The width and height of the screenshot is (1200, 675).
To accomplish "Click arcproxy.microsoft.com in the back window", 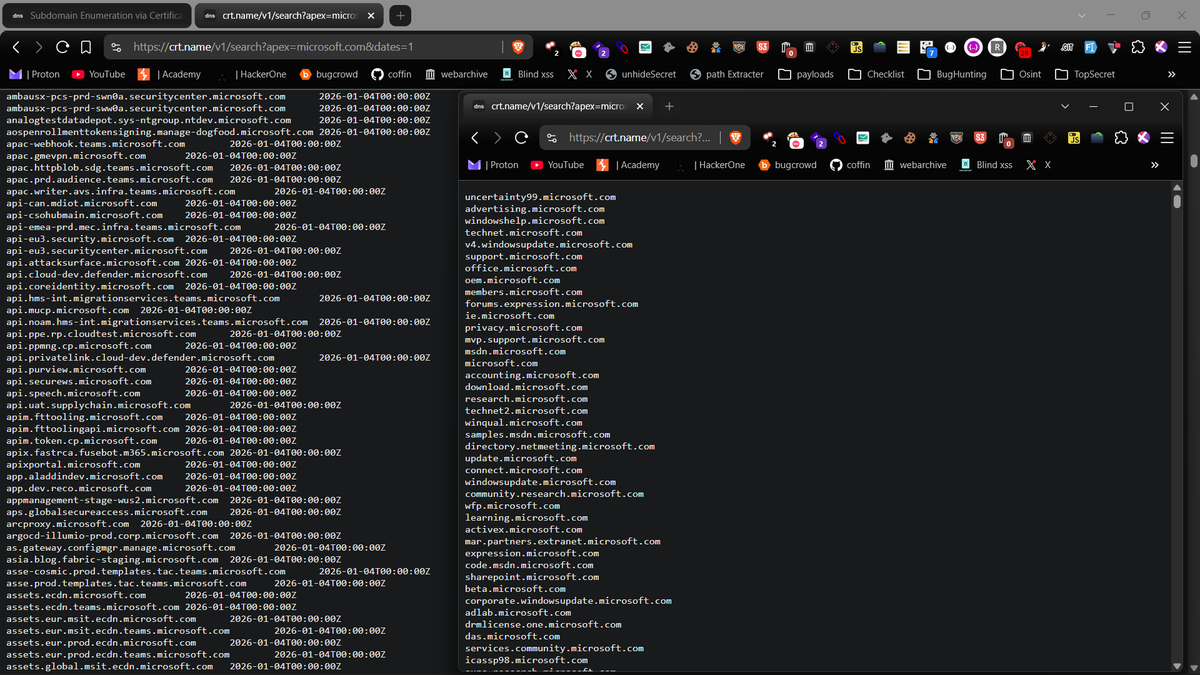I will [67, 524].
